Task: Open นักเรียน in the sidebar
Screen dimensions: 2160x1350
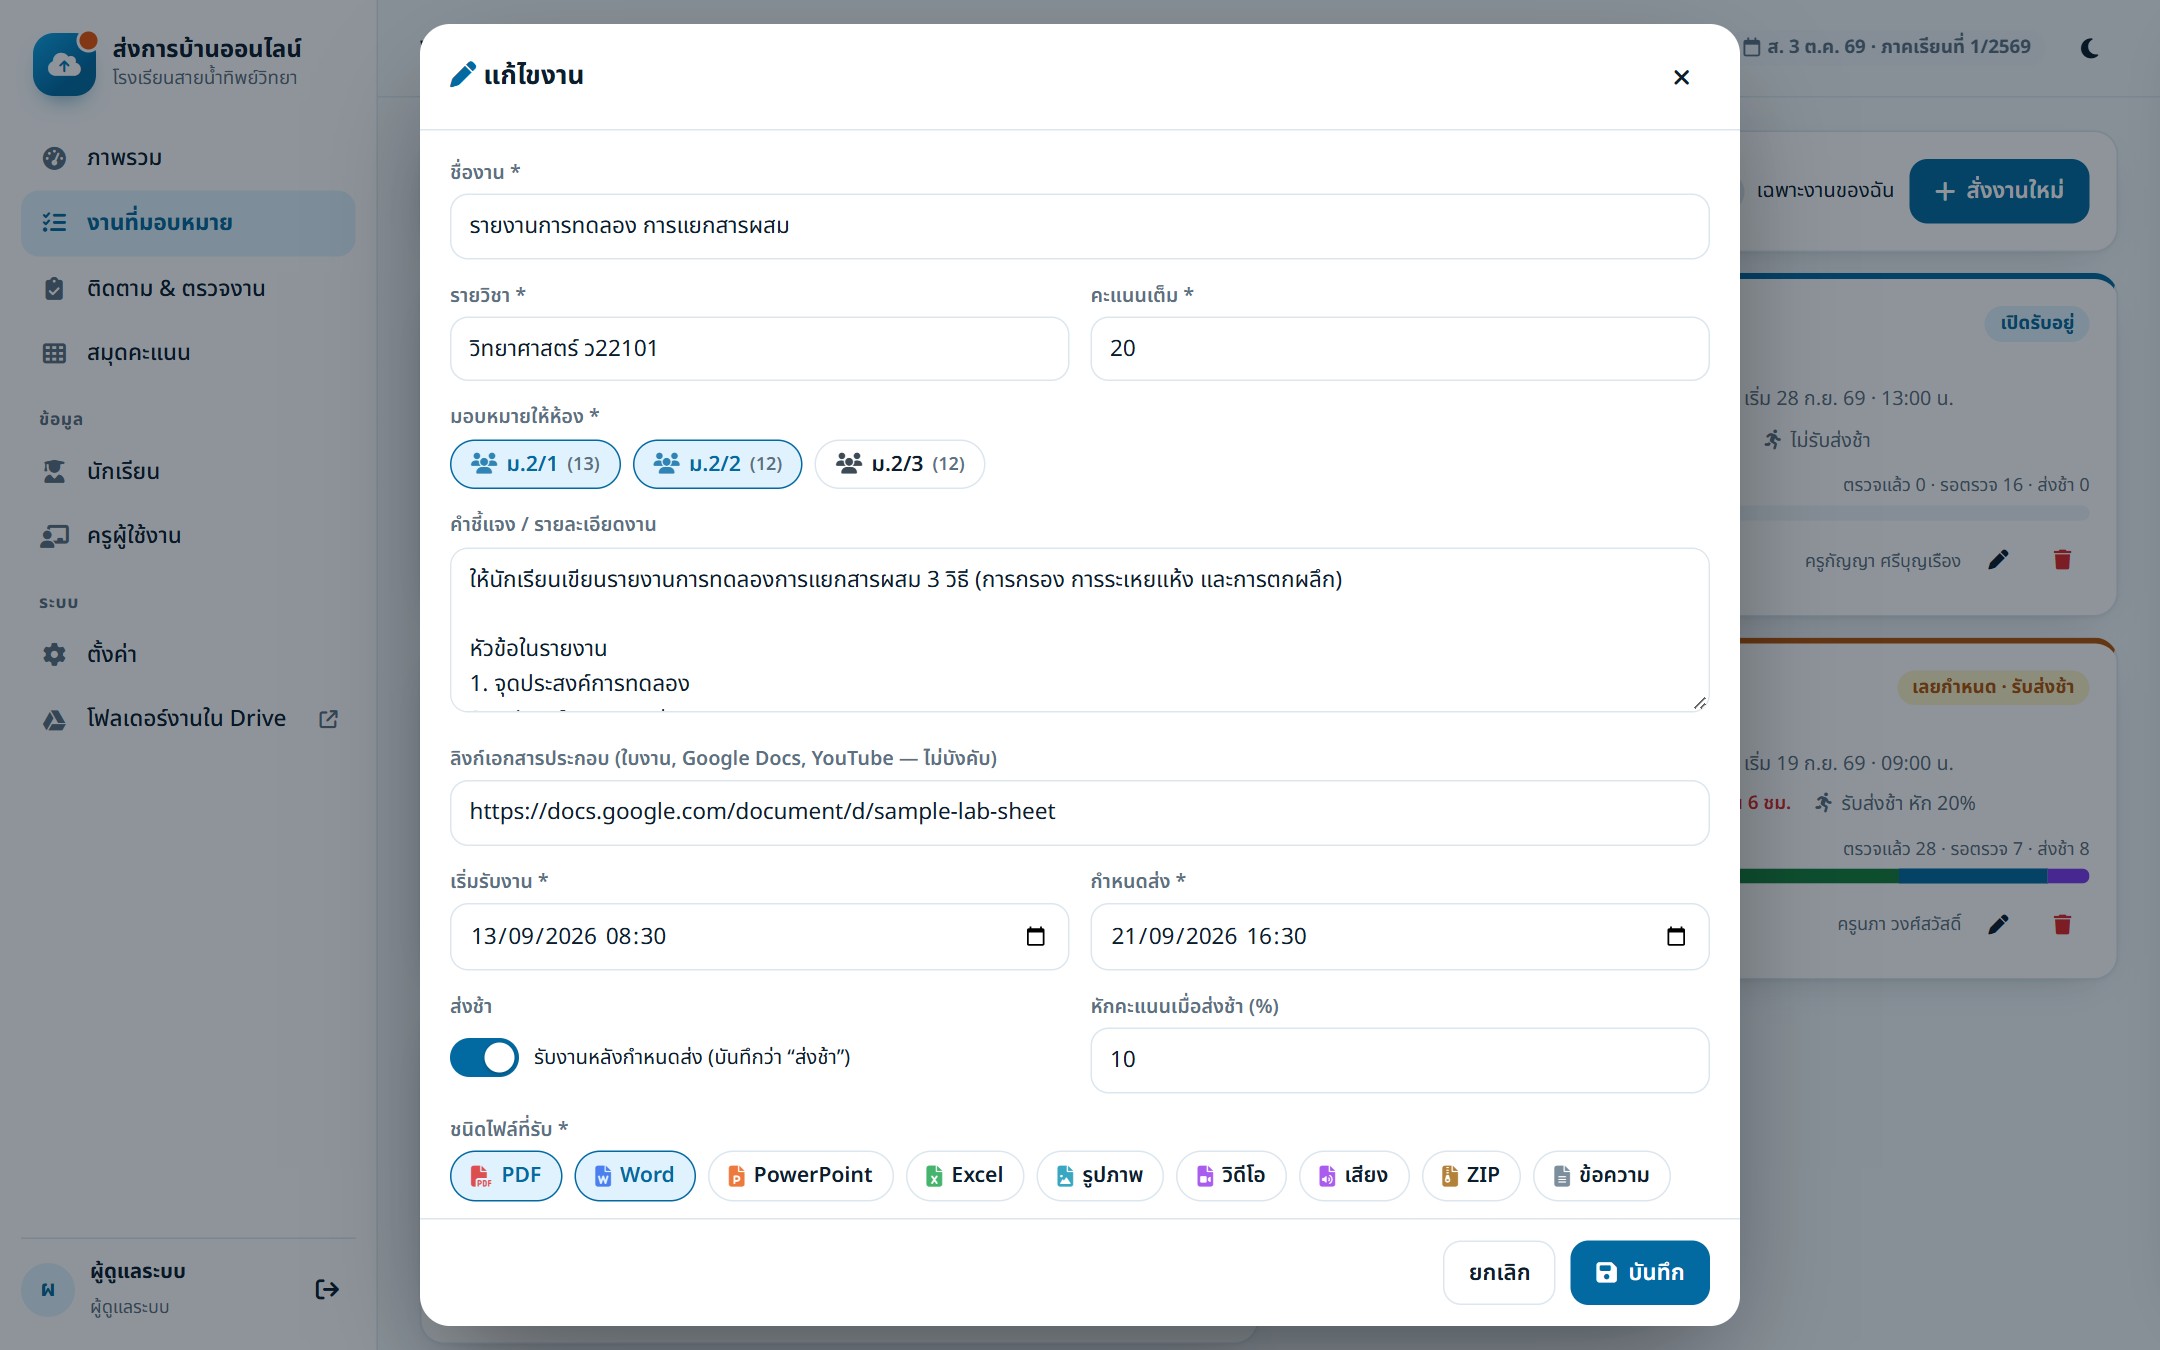Action: [188, 471]
